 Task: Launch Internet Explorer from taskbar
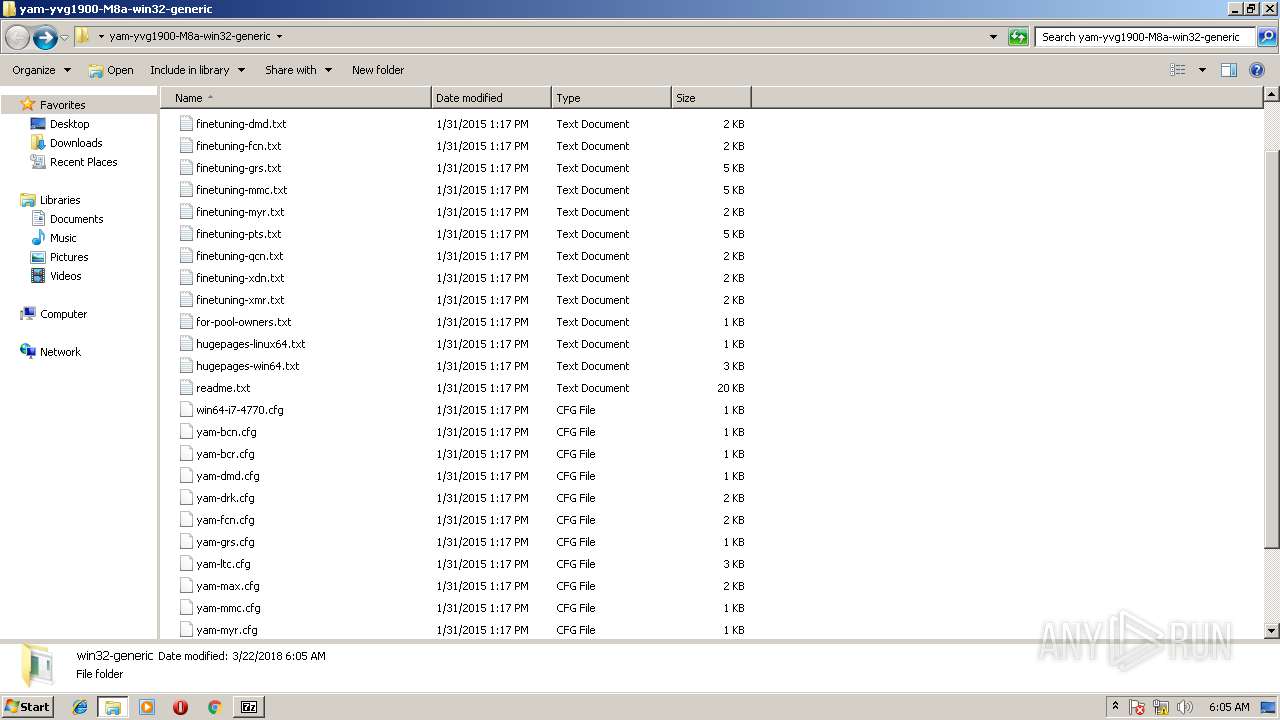coord(80,707)
